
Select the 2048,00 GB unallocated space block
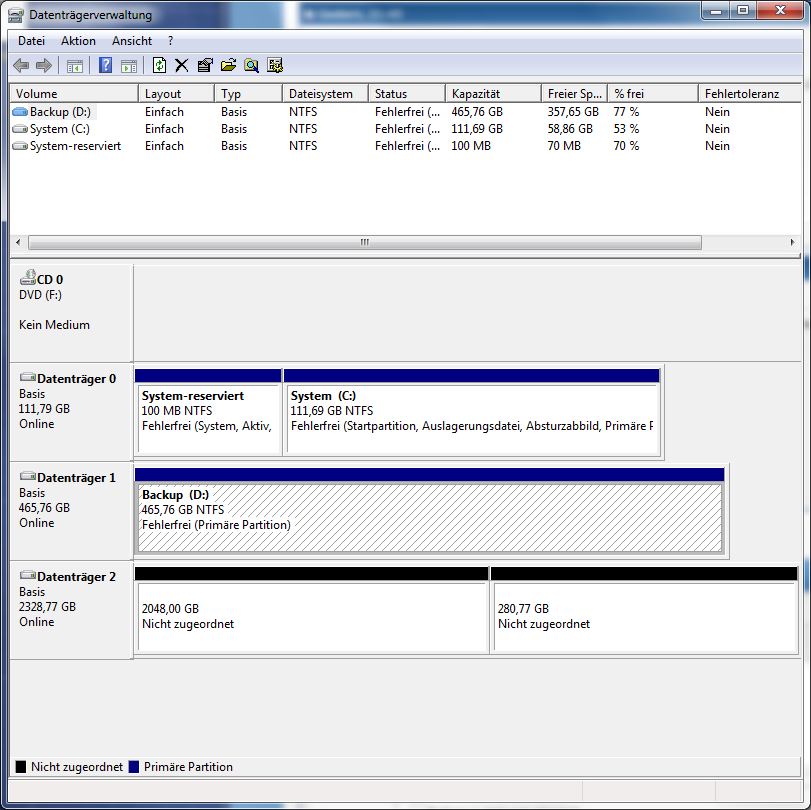point(311,610)
